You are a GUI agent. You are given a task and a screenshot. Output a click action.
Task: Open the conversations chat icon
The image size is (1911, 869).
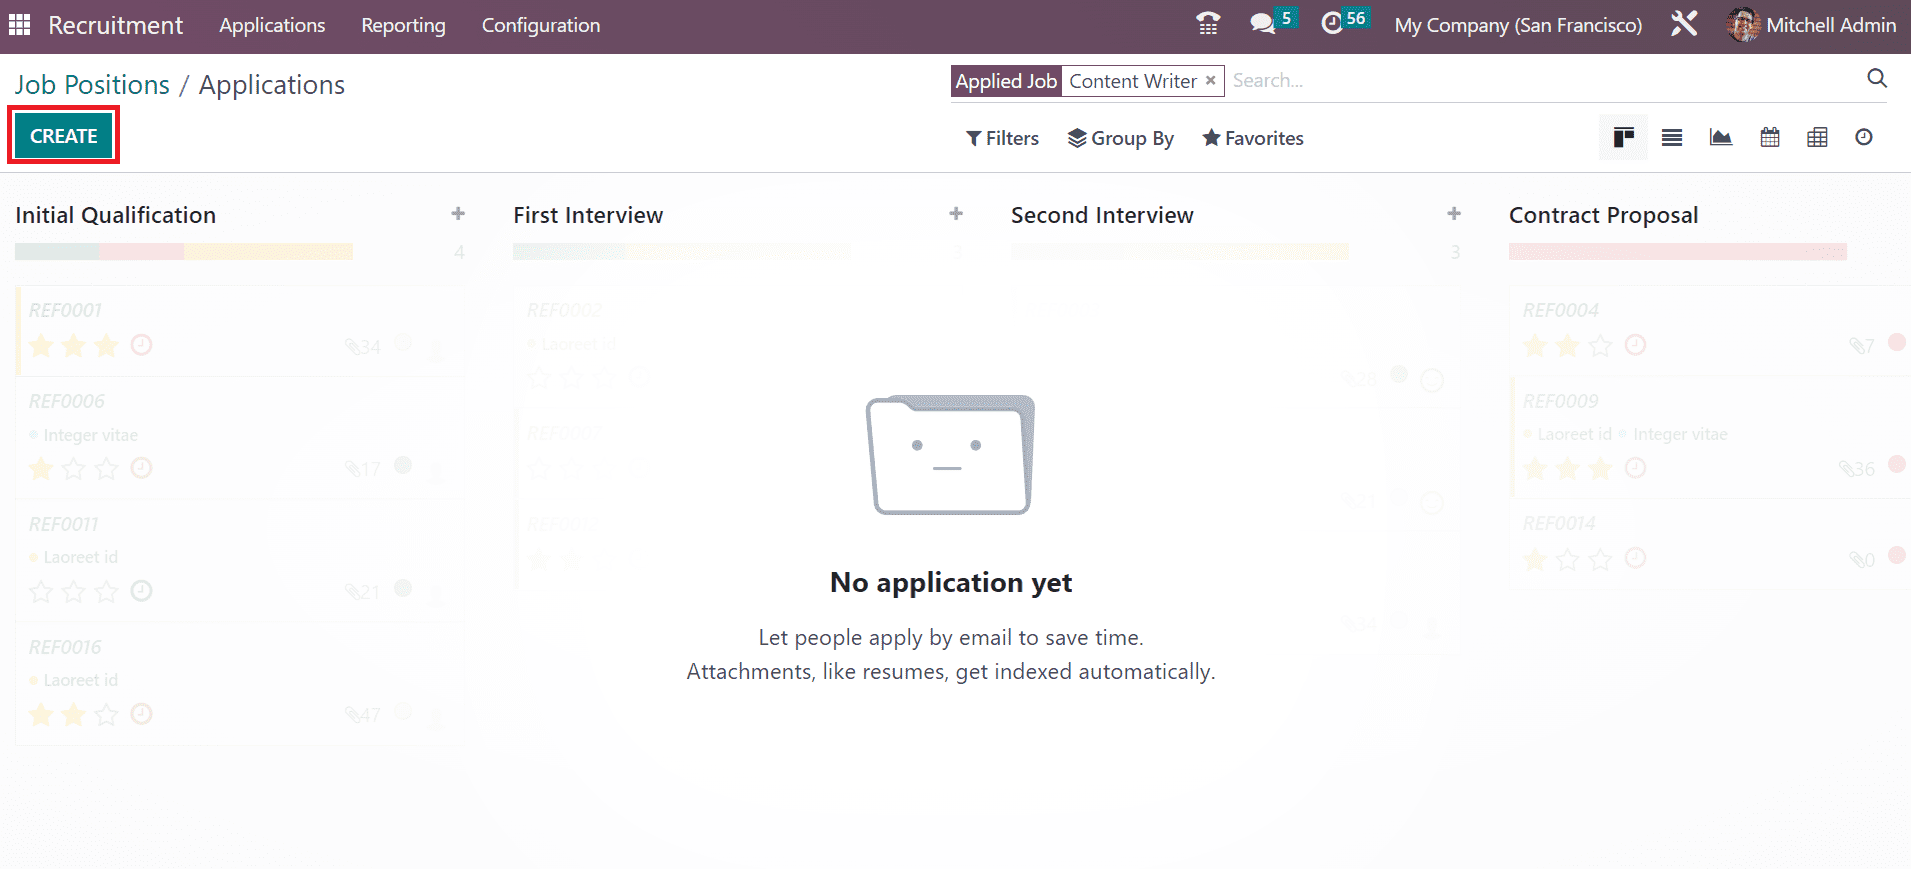pos(1262,24)
